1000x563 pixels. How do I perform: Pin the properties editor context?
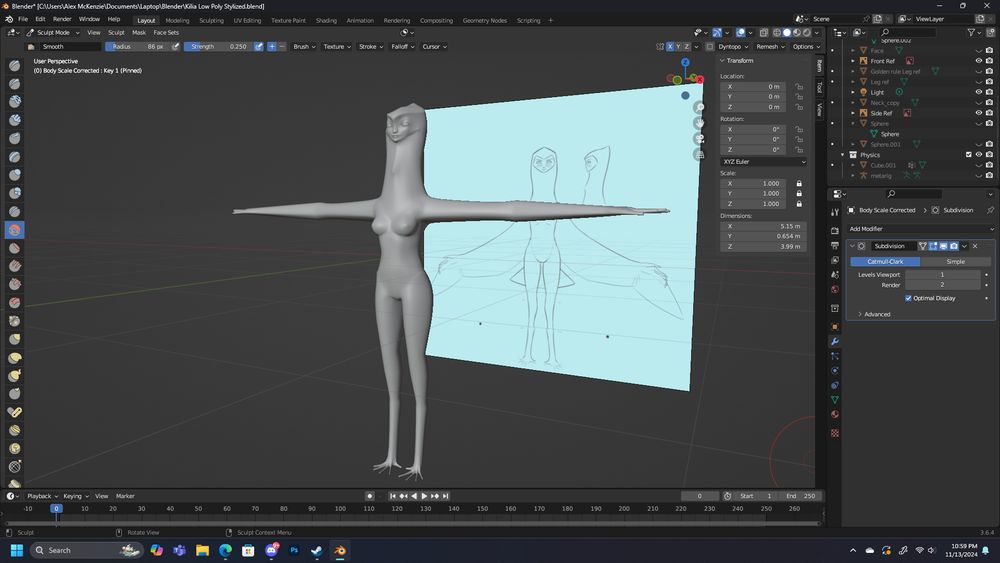click(x=990, y=210)
